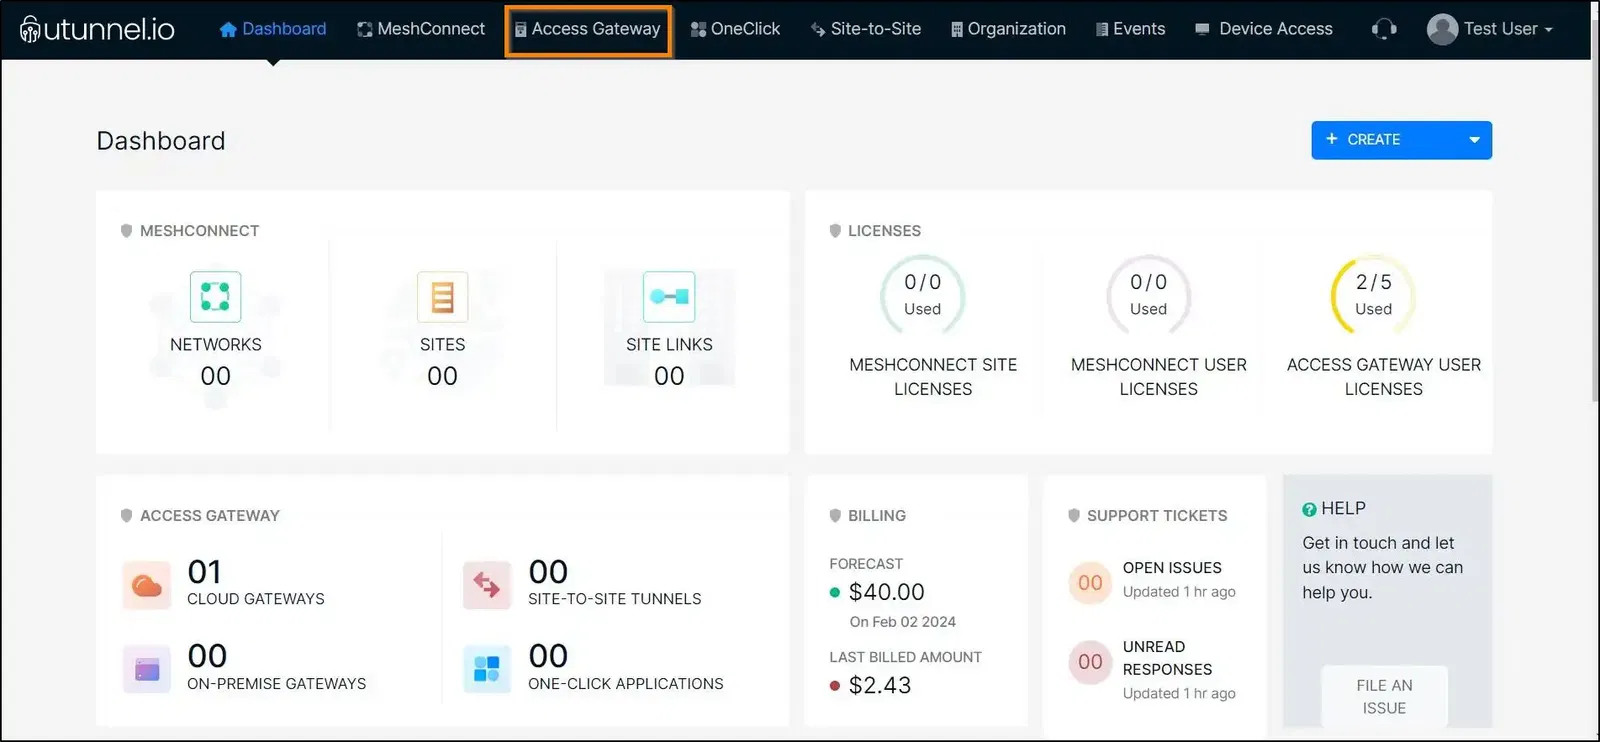Click the CLOUD GATEWAYS label
The image size is (1600, 742).
tap(256, 599)
